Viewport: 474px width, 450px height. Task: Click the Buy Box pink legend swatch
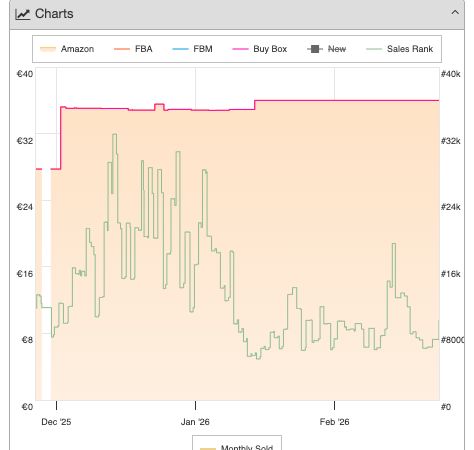pyautogui.click(x=240, y=49)
